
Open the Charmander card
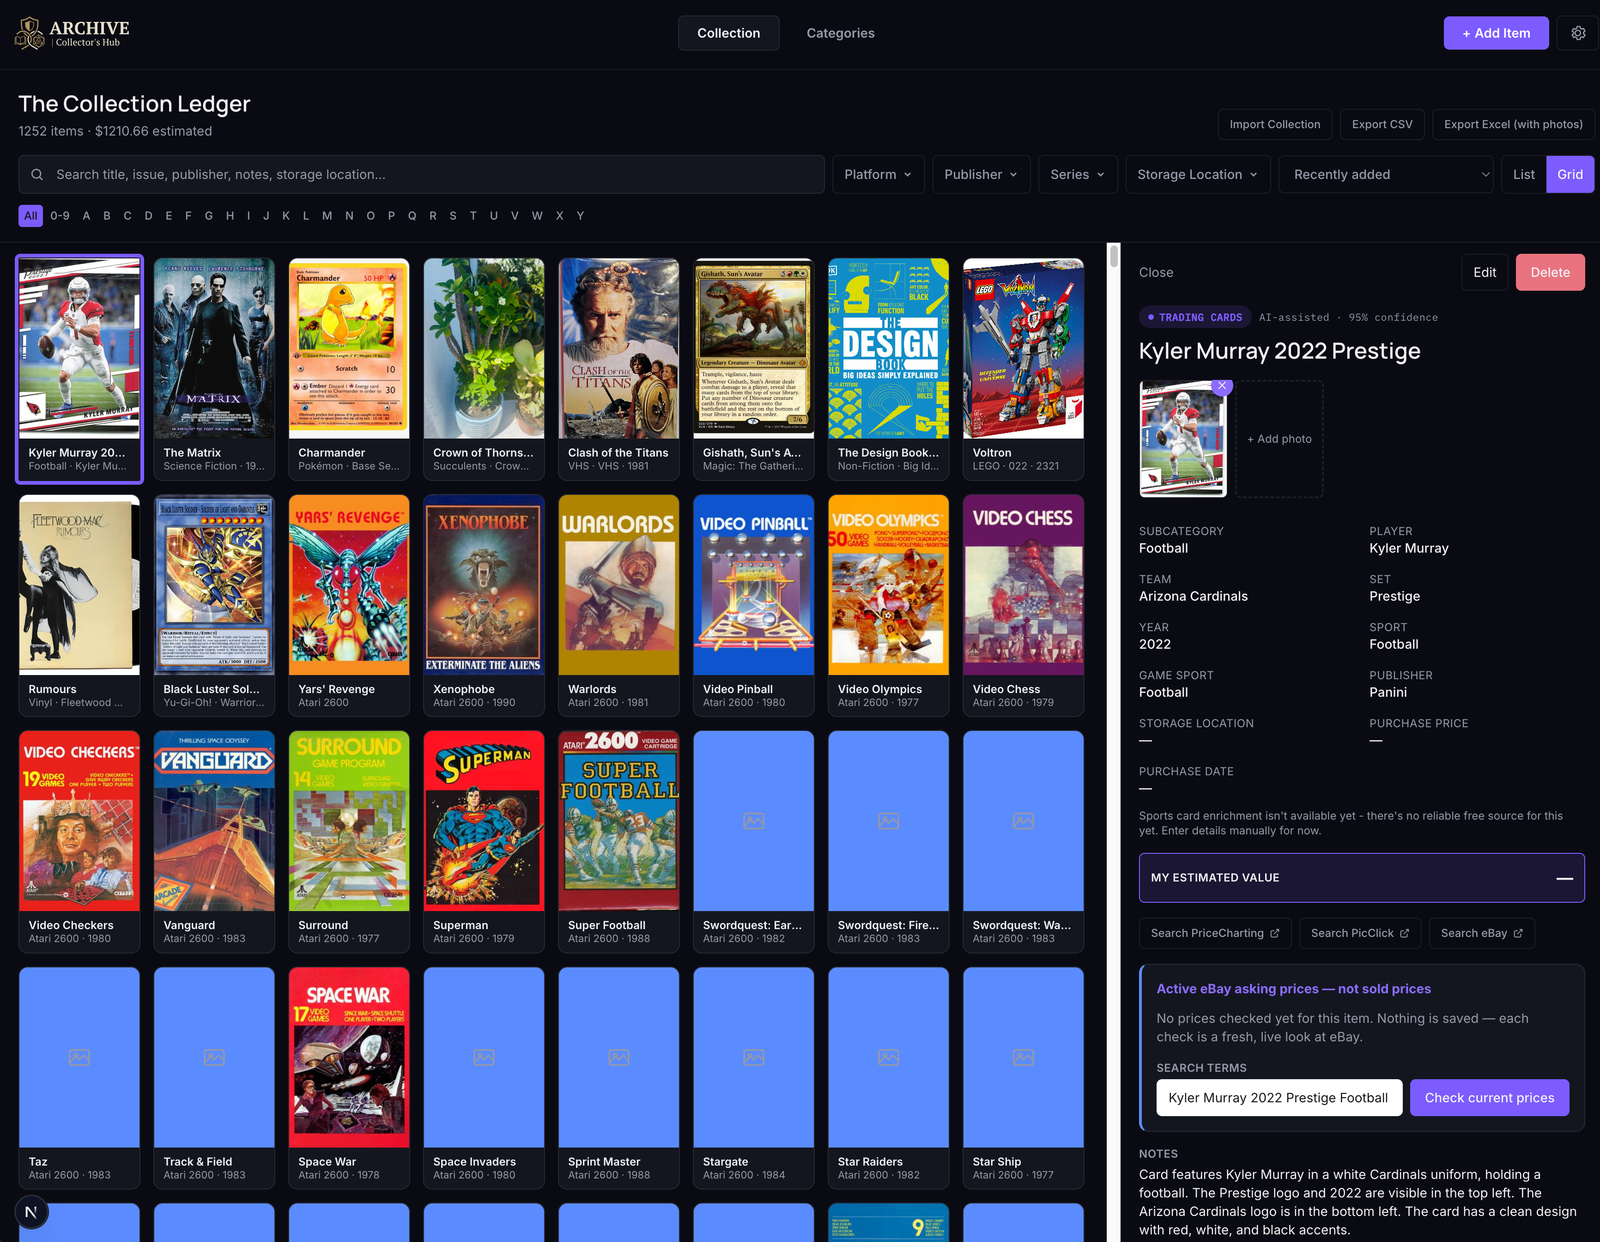tap(349, 369)
